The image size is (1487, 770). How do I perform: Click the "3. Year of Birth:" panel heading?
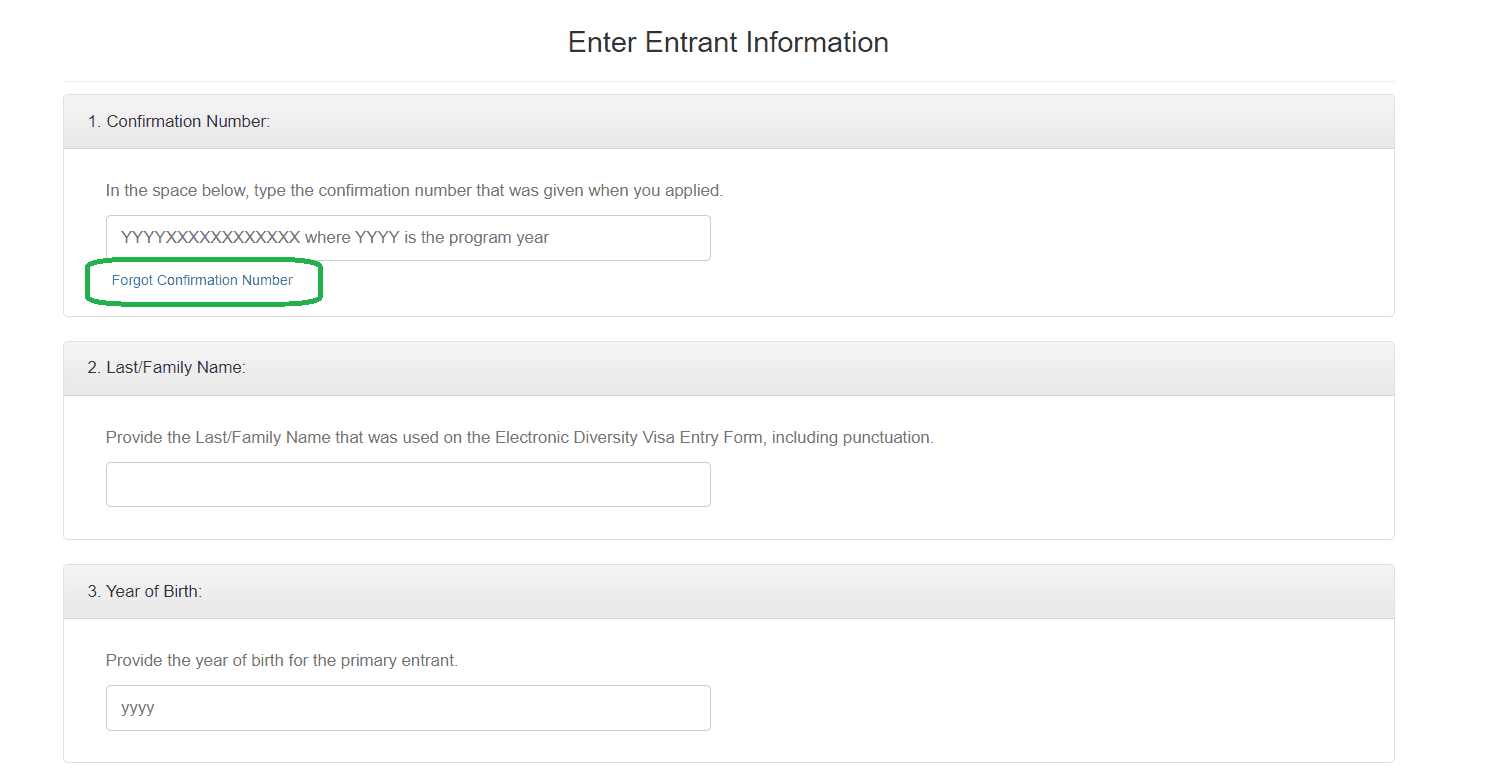coord(145,591)
